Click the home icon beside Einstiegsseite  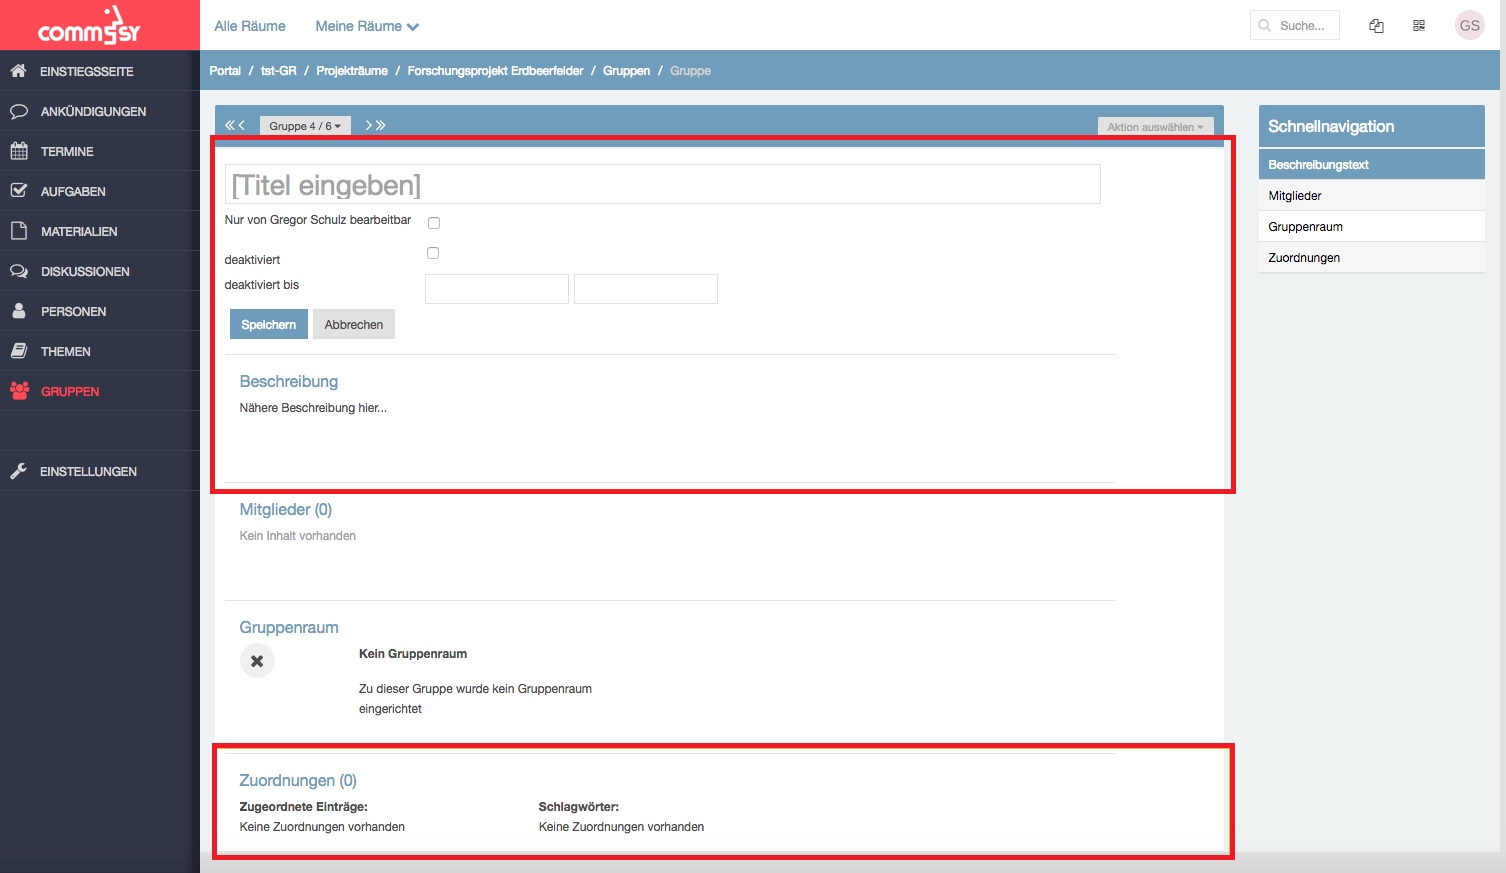pos(18,71)
